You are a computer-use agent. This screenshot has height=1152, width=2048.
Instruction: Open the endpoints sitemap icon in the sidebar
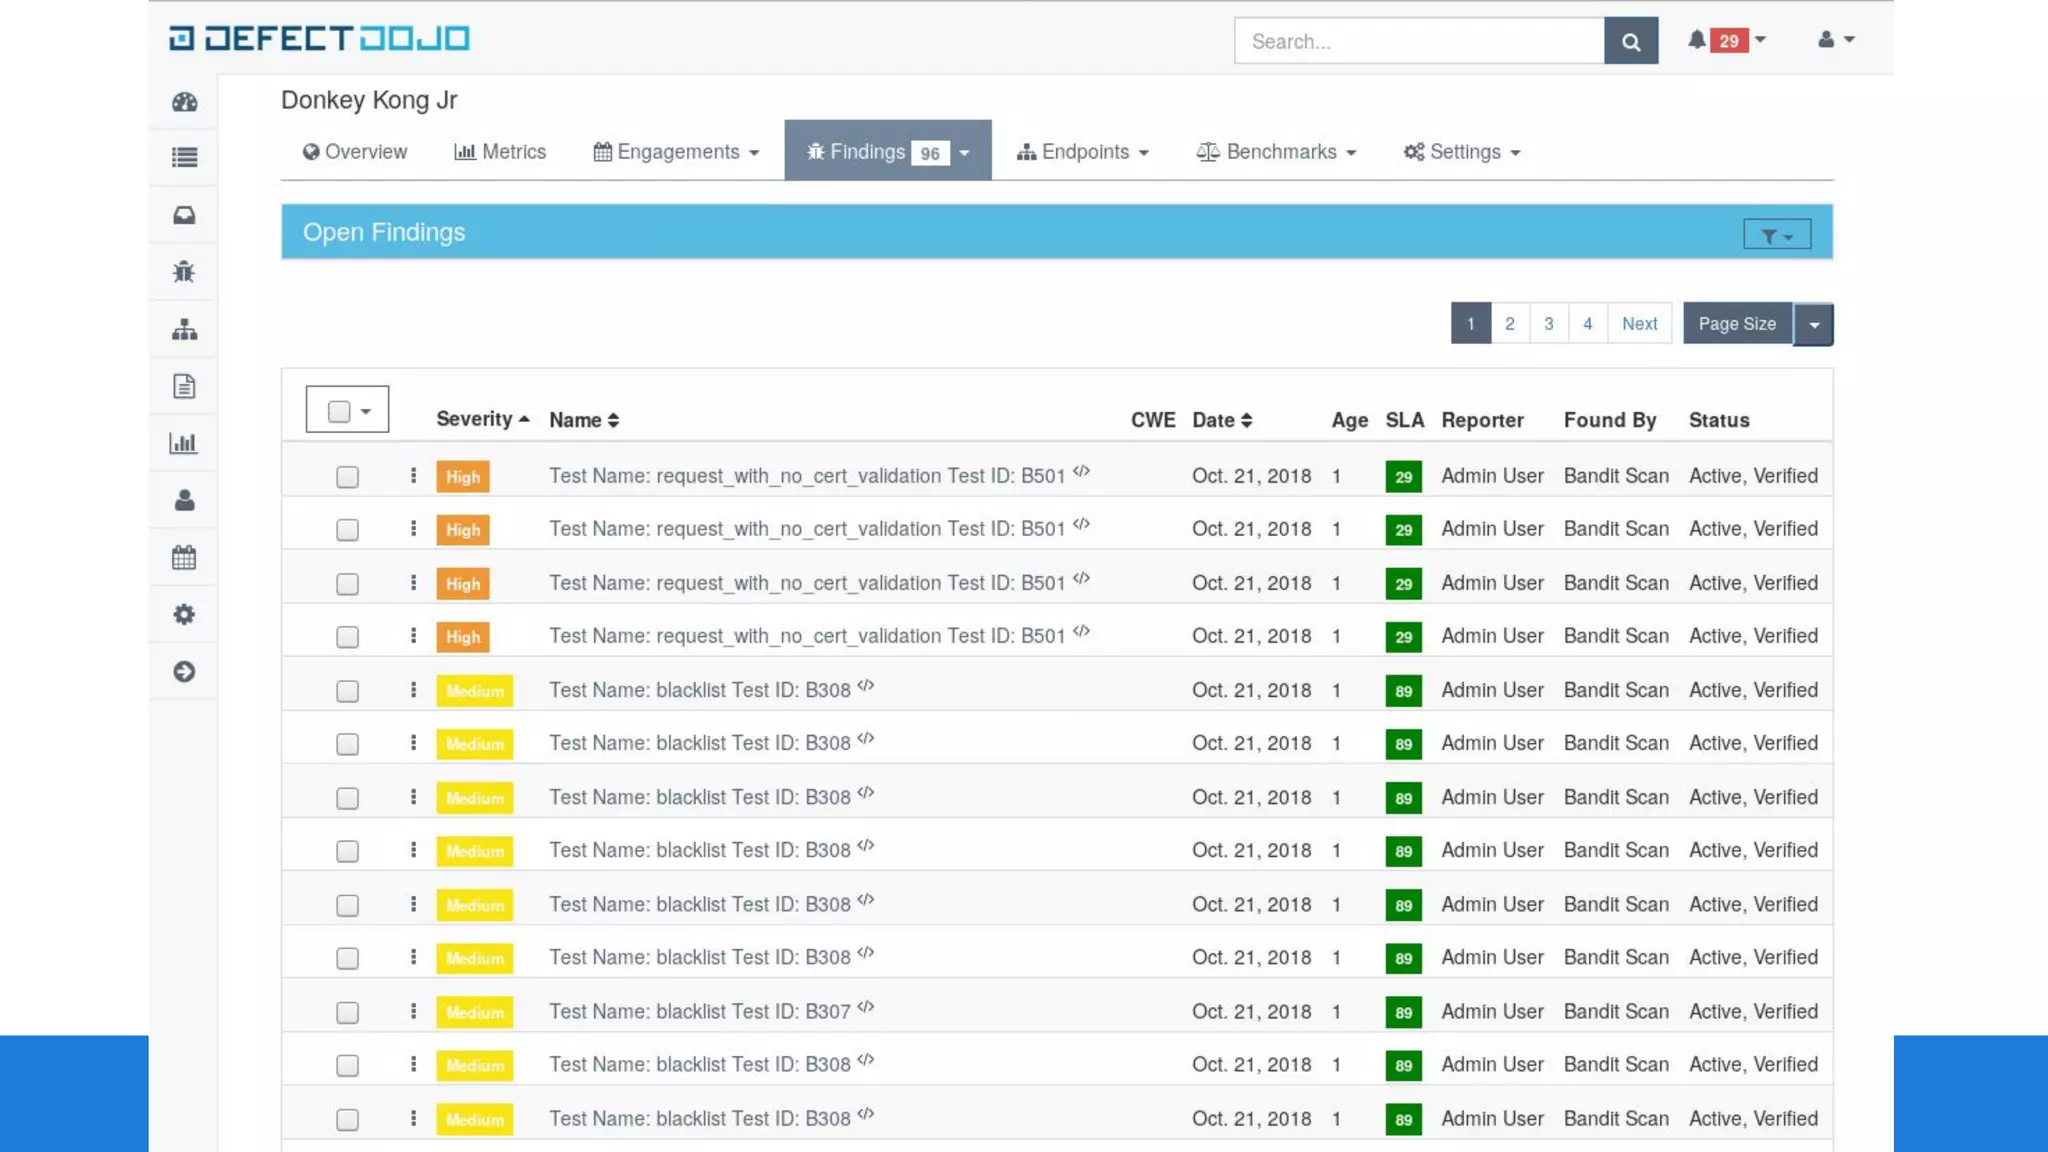(184, 329)
